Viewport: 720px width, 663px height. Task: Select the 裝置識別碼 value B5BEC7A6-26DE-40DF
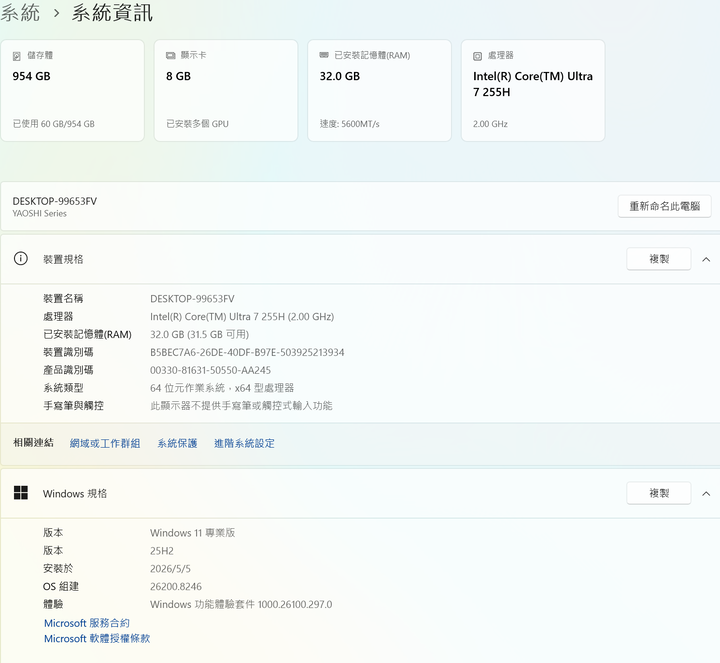[x=247, y=352]
